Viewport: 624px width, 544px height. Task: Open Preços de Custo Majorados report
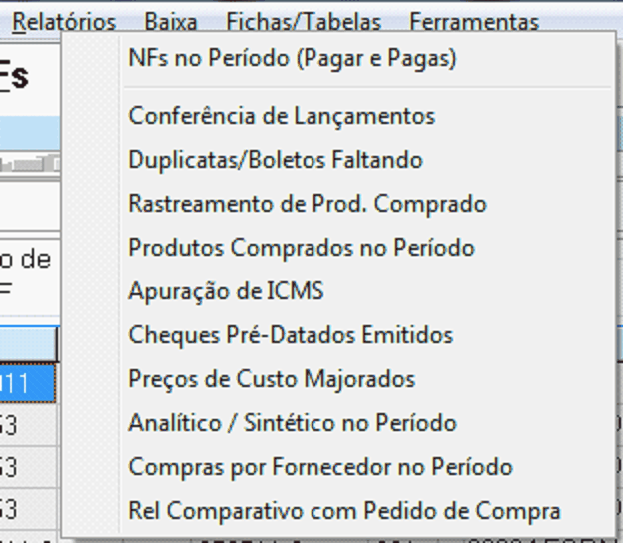[271, 379]
